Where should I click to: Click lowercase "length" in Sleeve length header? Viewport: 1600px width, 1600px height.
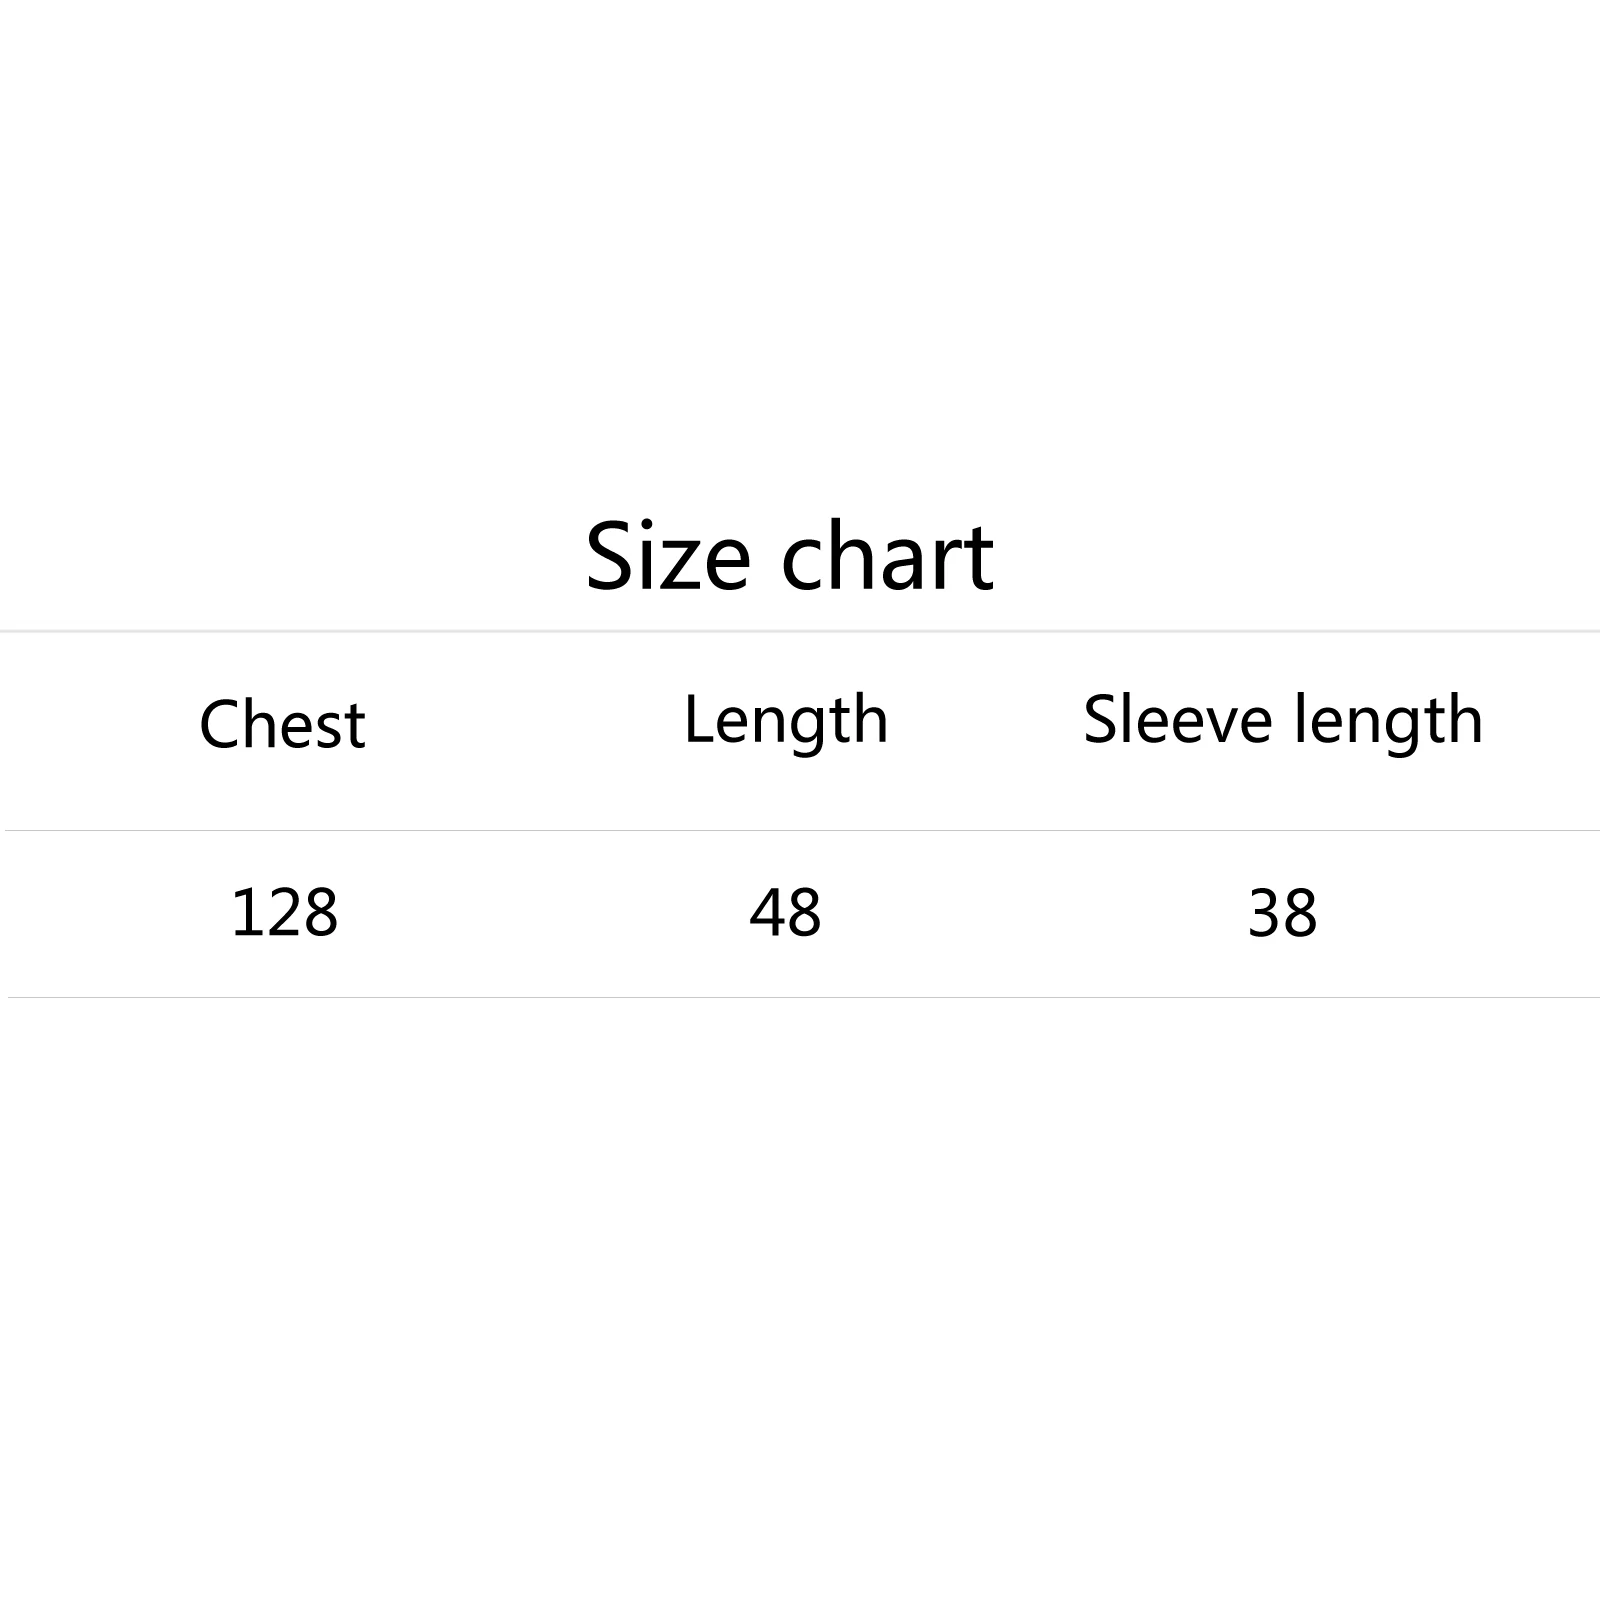[x=1388, y=720]
